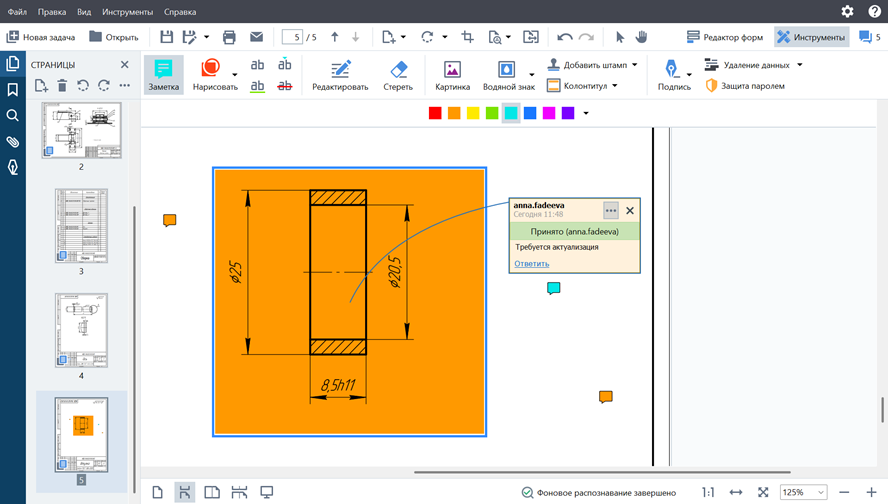Open the Картинка image tool
Viewport: 888px width, 504px height.
452,75
